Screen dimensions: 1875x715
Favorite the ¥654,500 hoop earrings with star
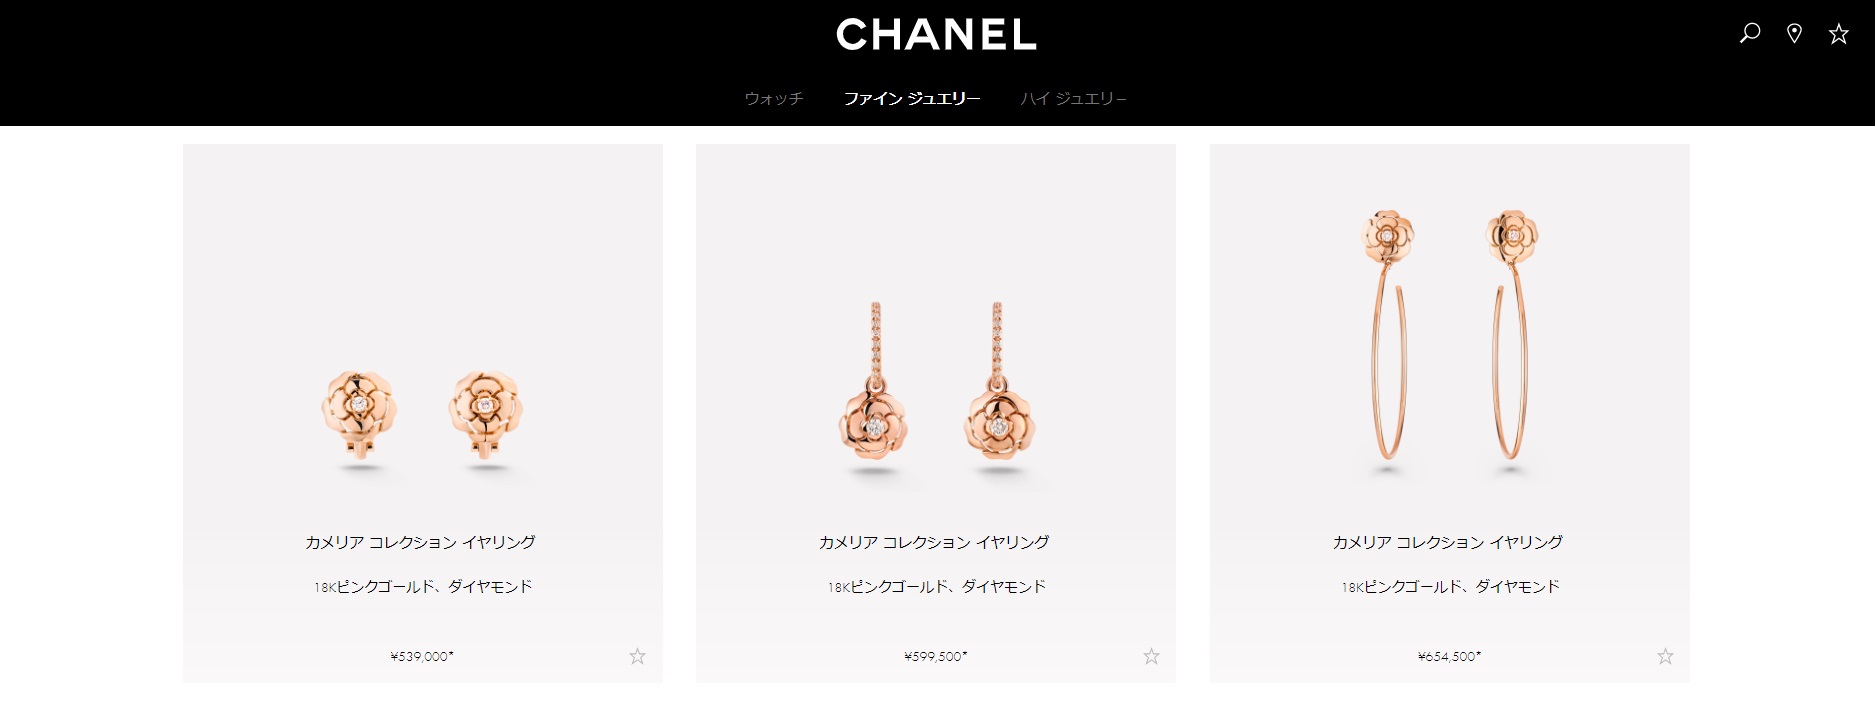(x=1665, y=656)
